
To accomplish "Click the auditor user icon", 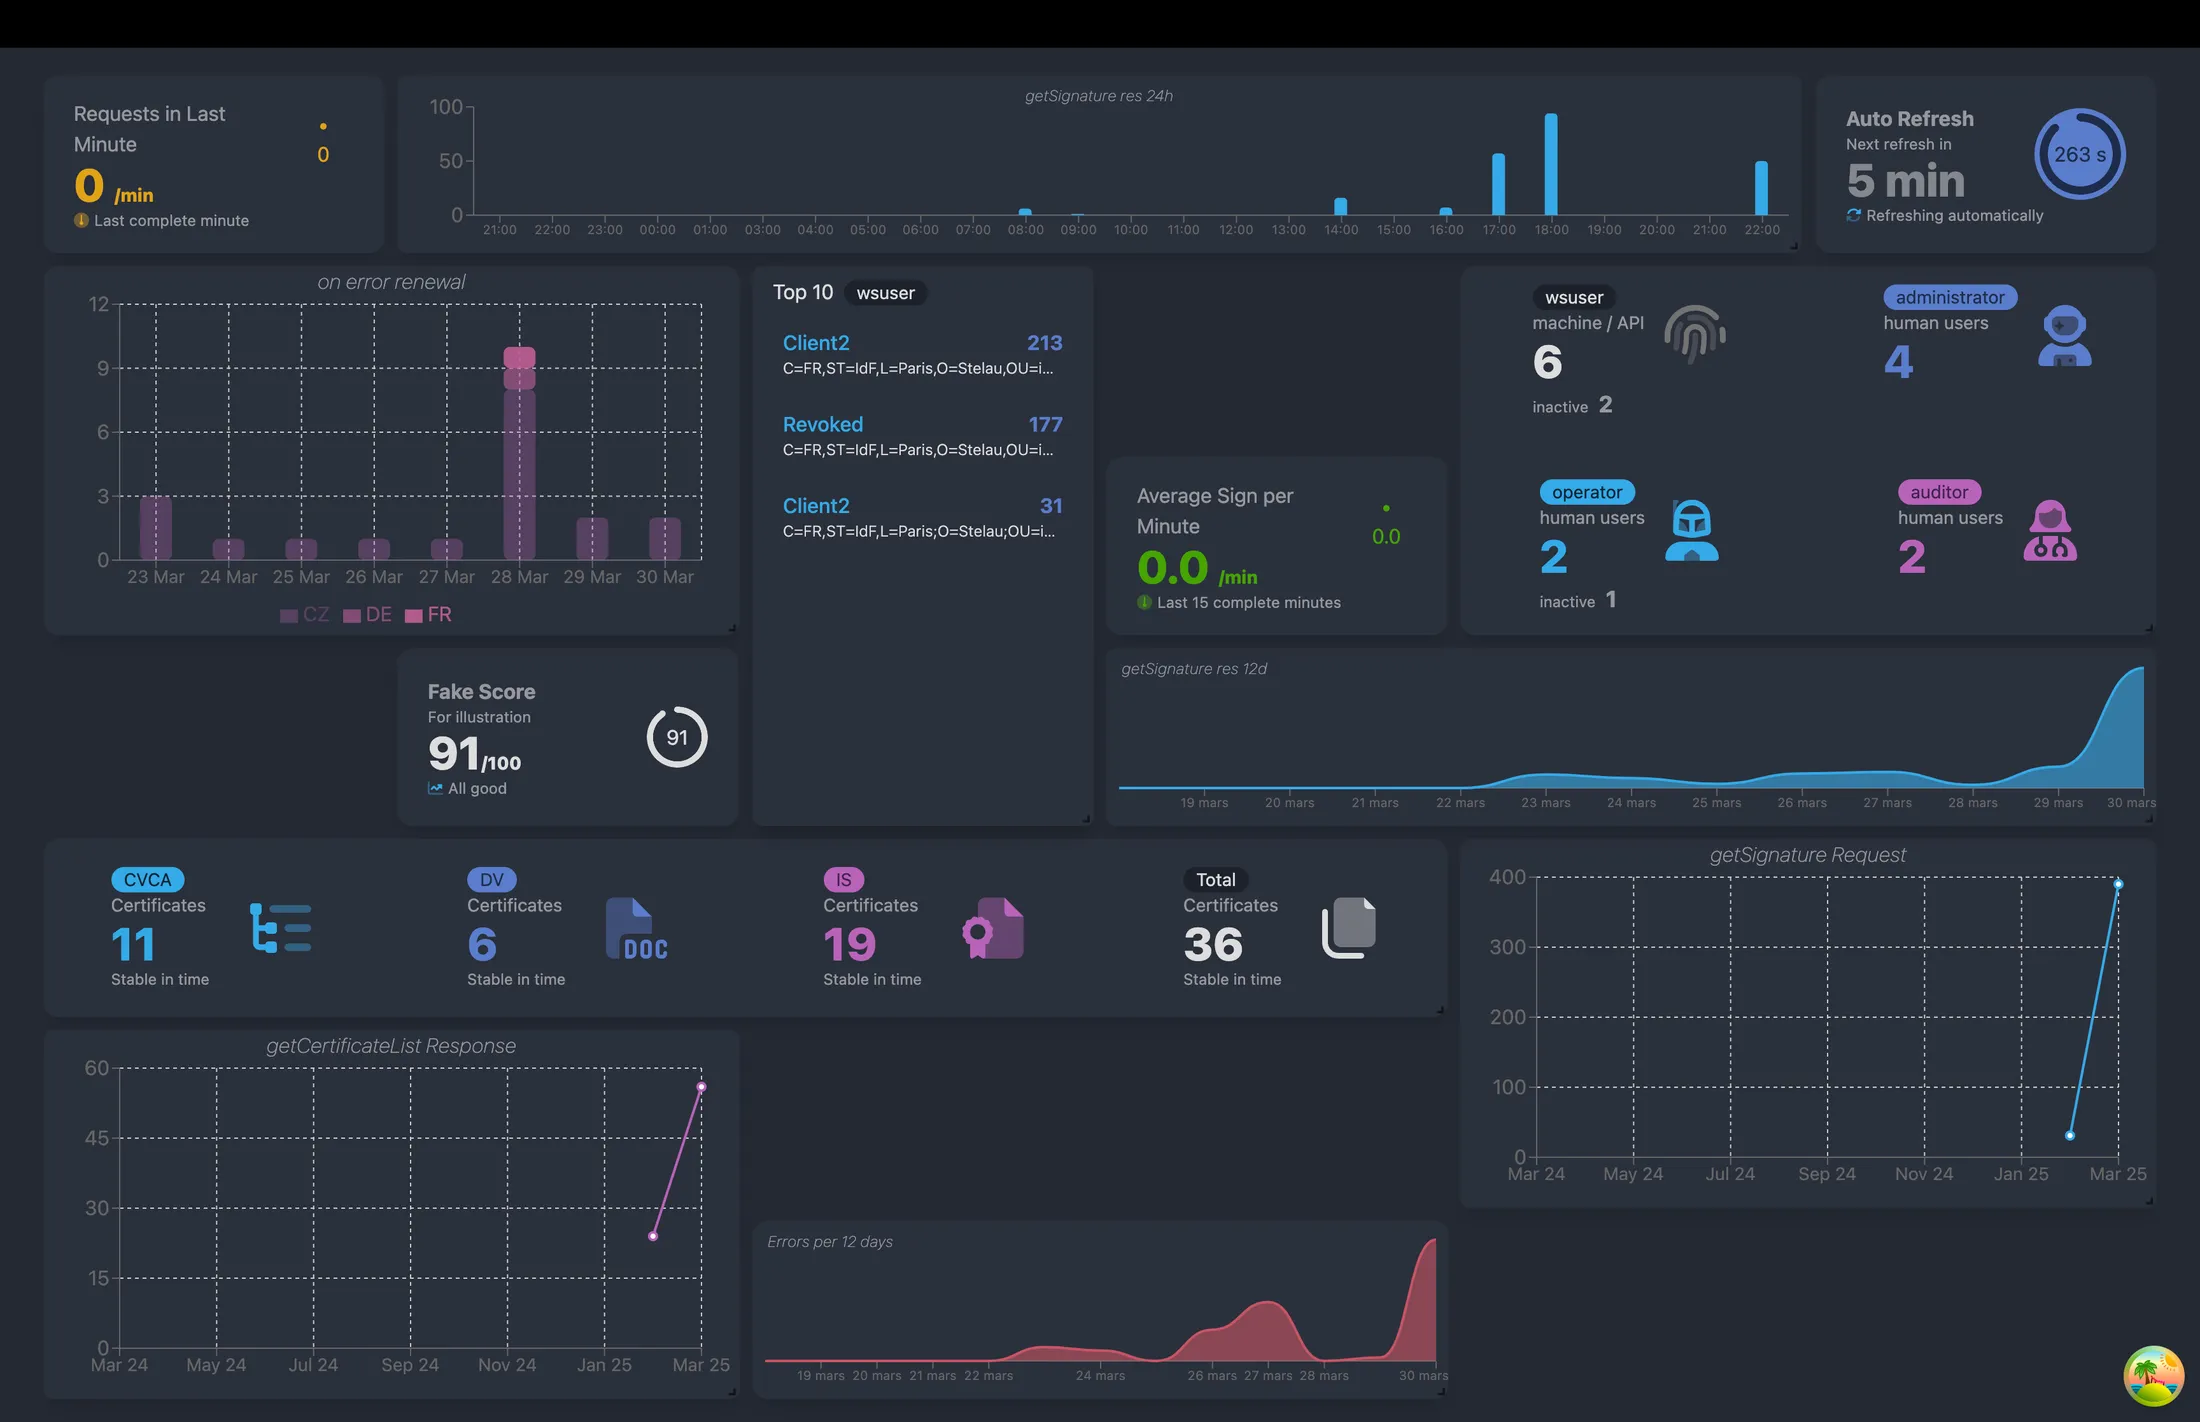I will click(x=2050, y=530).
